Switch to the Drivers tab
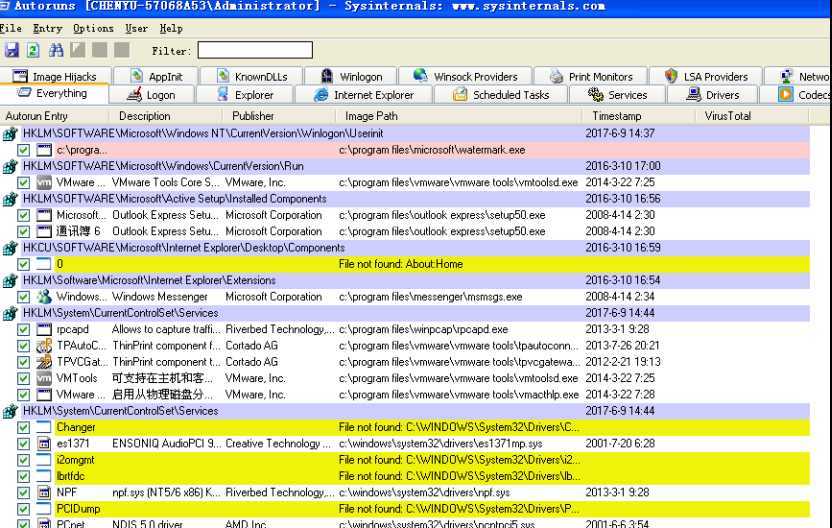 tap(713, 95)
